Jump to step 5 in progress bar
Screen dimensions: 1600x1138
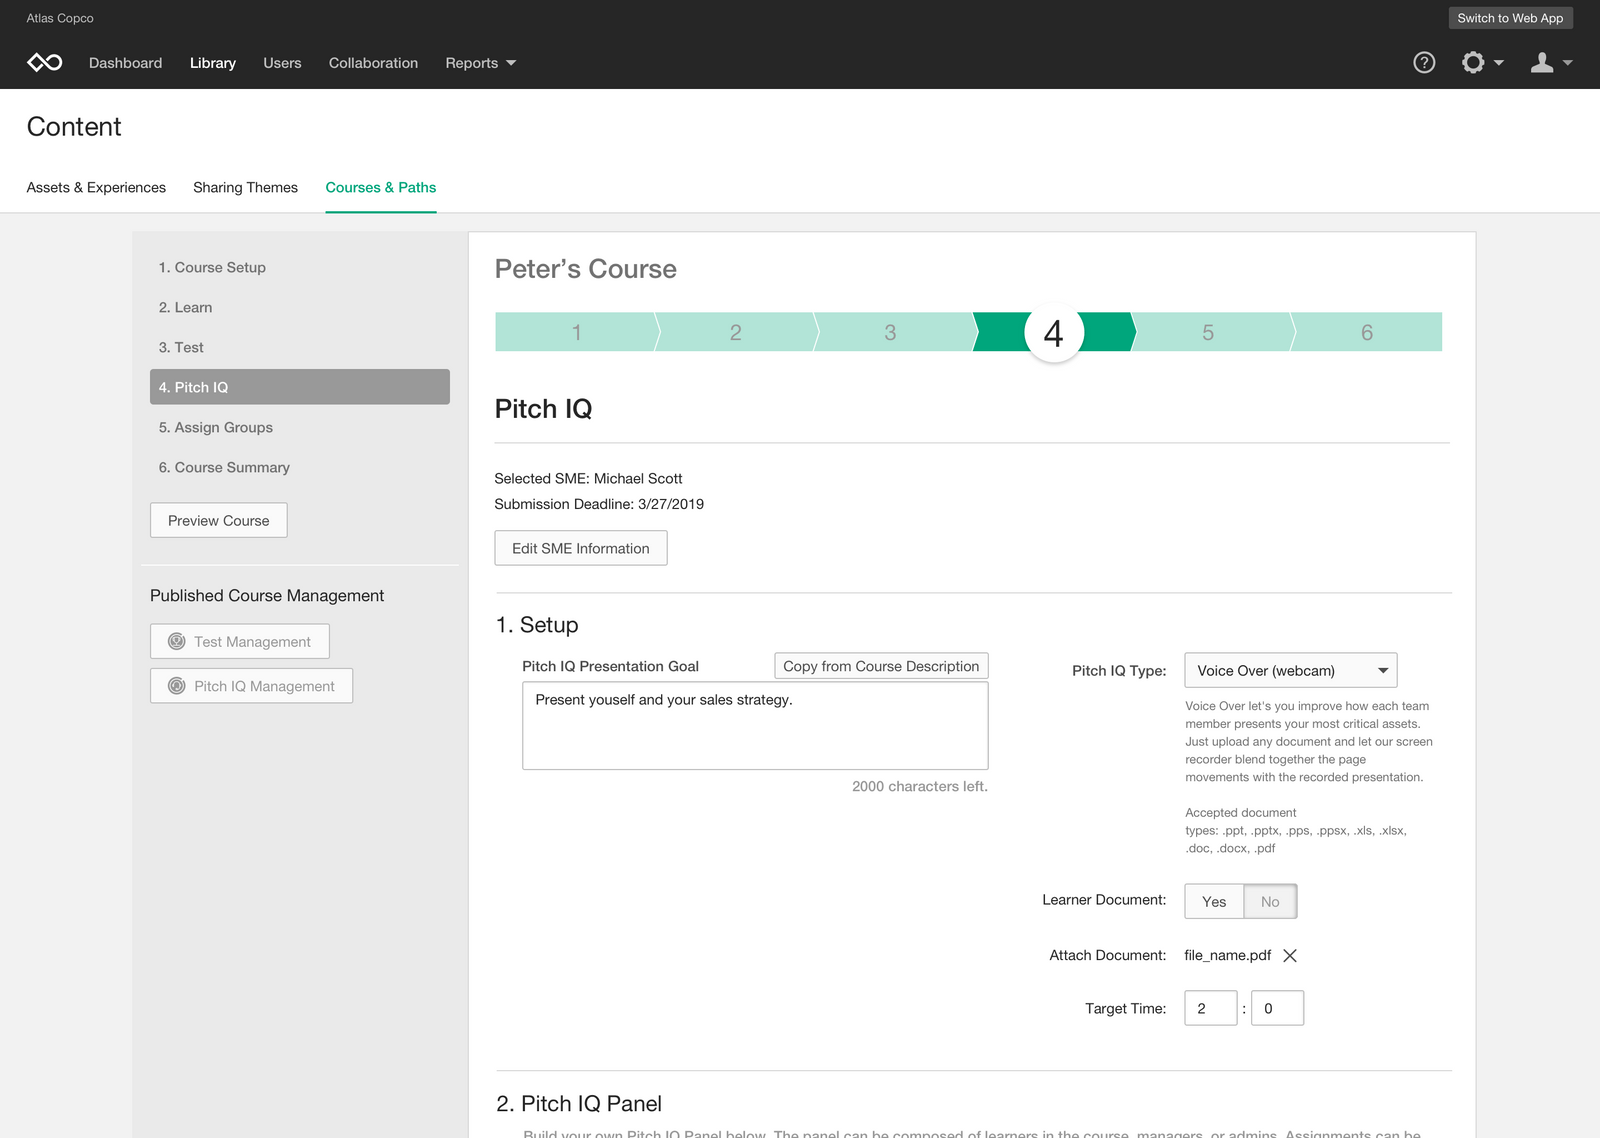click(1208, 333)
